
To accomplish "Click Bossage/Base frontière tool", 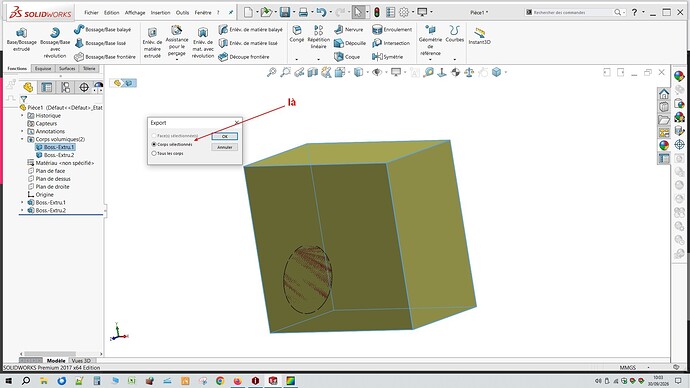I will (x=105, y=57).
